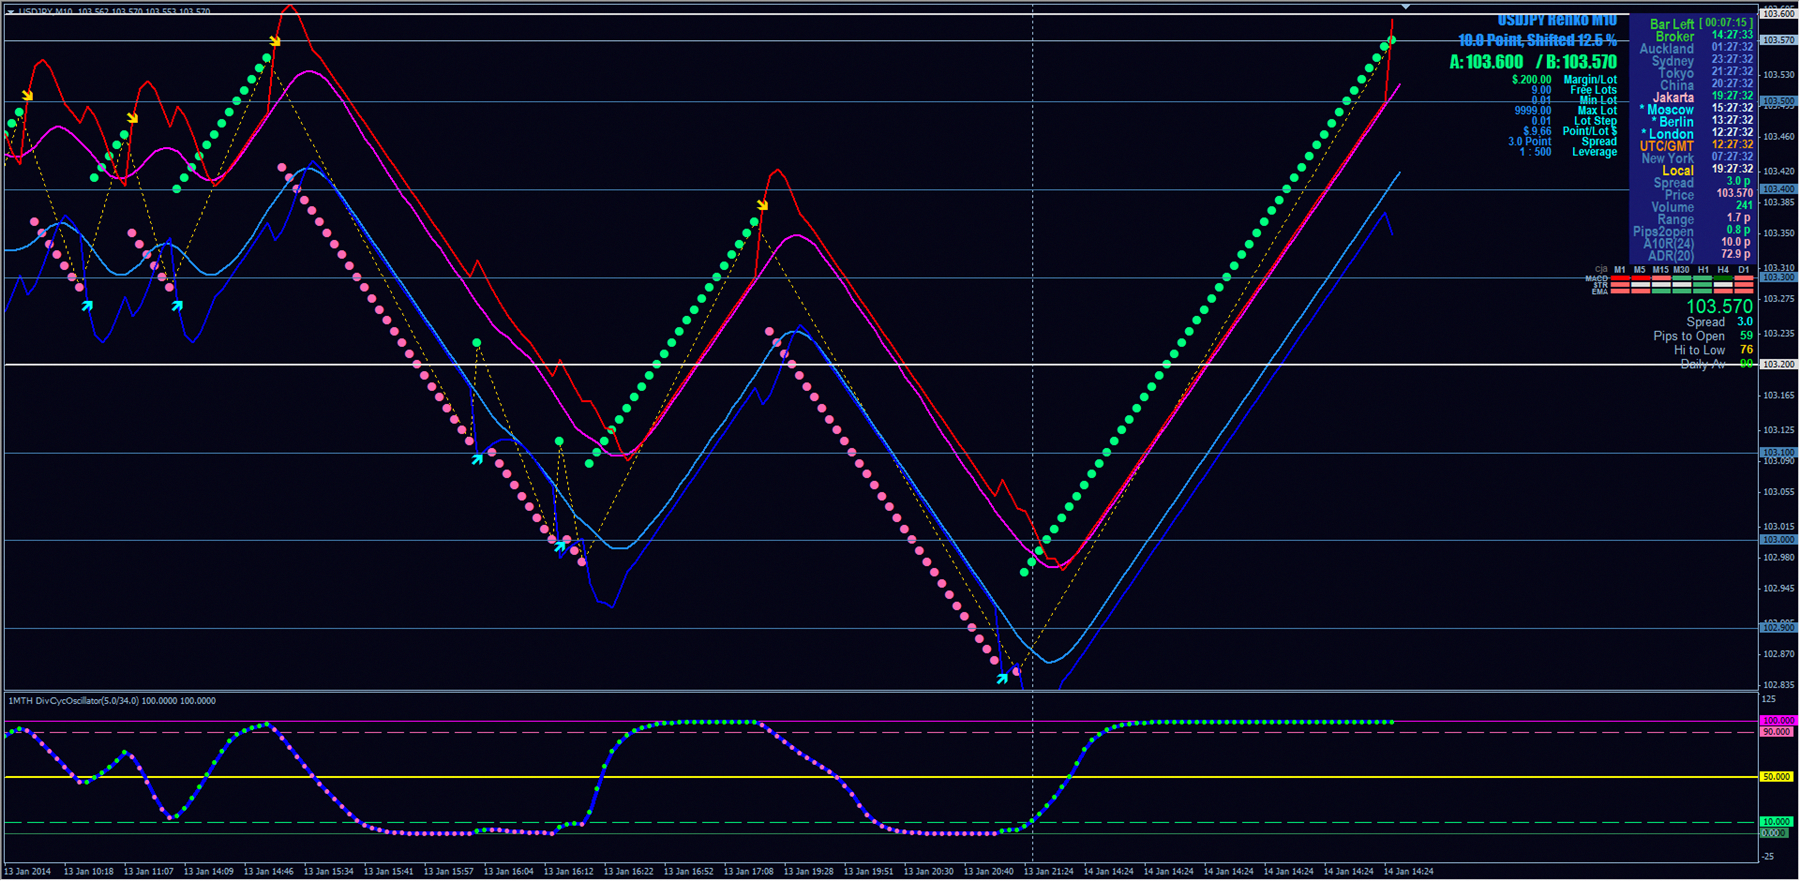Click the 103.600 price label on the axis
Image resolution: width=1800 pixels, height=881 pixels.
click(1778, 14)
